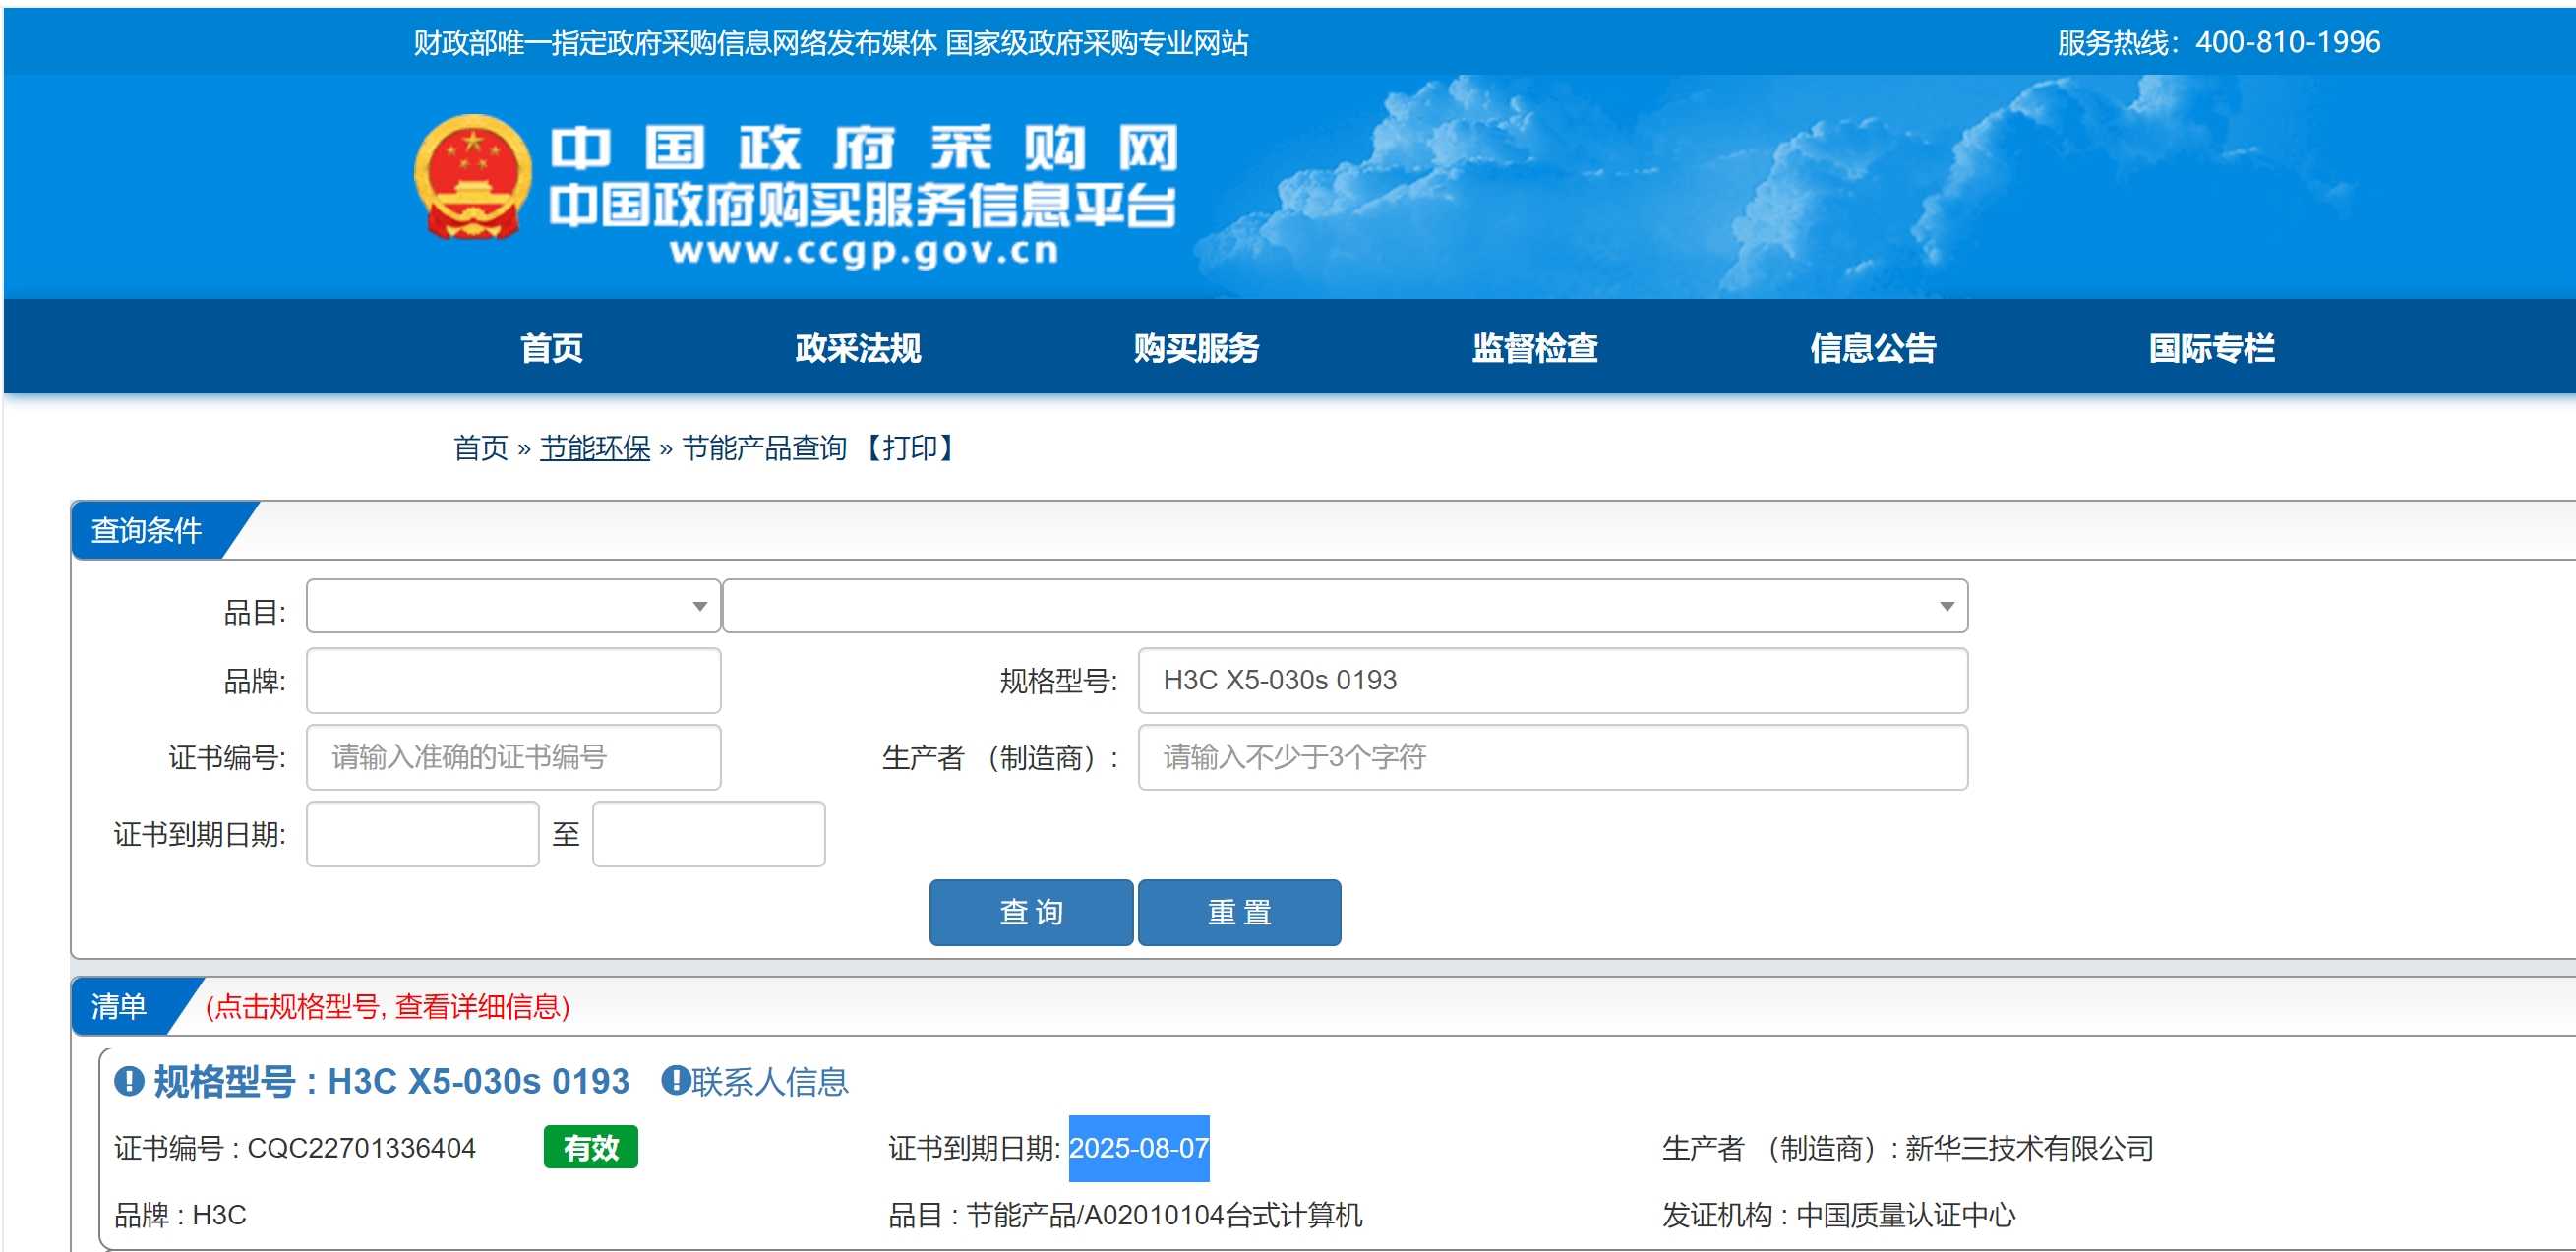Click the 【打印】 print link
The image size is (2576, 1252).
point(910,448)
